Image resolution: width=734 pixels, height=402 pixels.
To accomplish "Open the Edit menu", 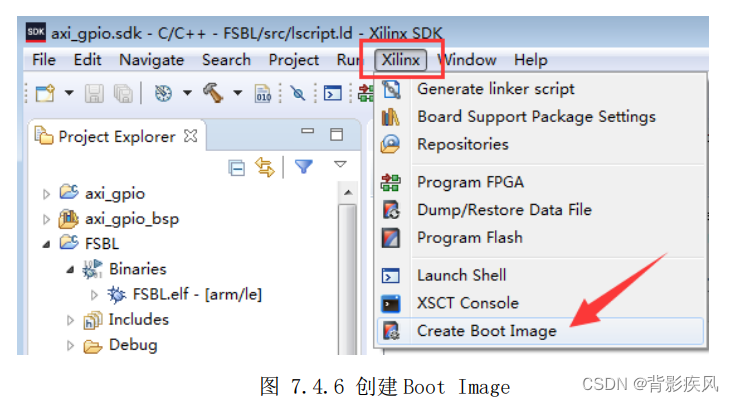I will tap(87, 60).
